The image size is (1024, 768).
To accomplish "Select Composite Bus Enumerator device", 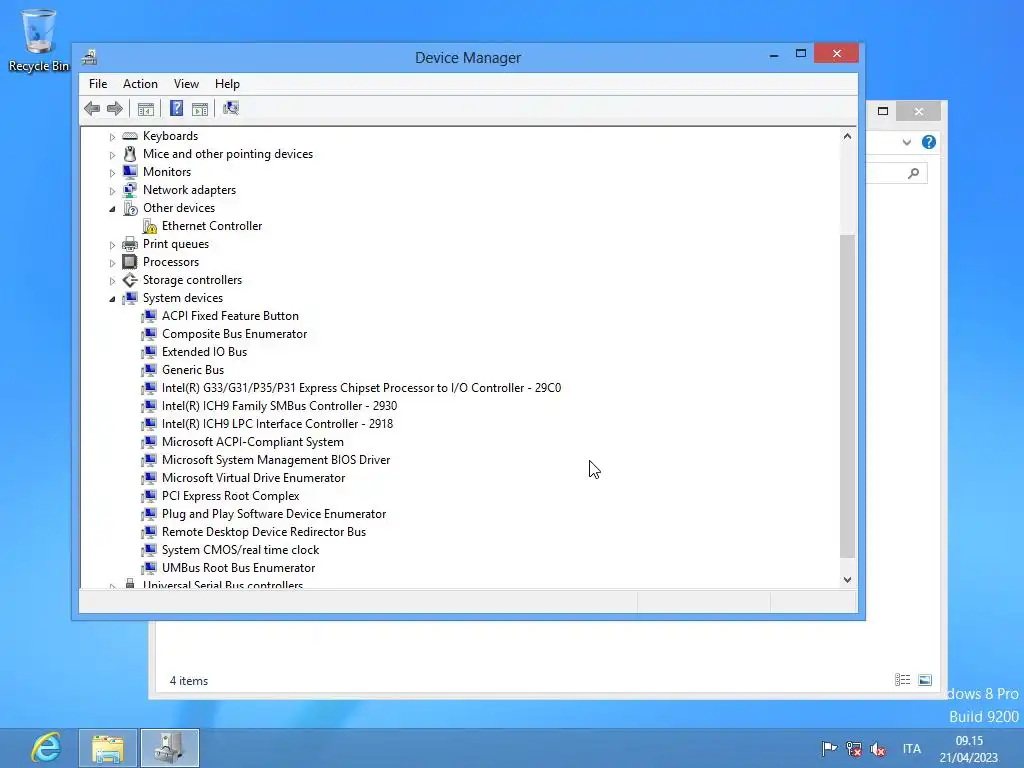I will click(234, 334).
